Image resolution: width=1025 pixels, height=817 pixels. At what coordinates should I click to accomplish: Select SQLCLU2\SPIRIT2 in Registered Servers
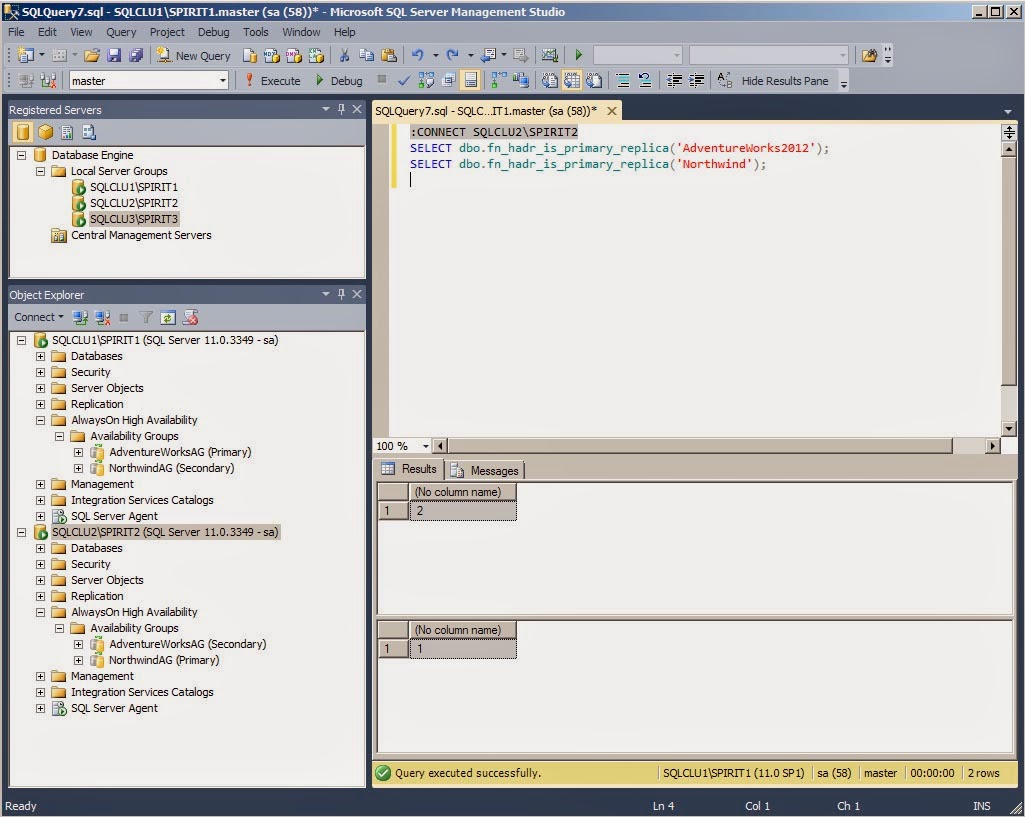tap(133, 203)
